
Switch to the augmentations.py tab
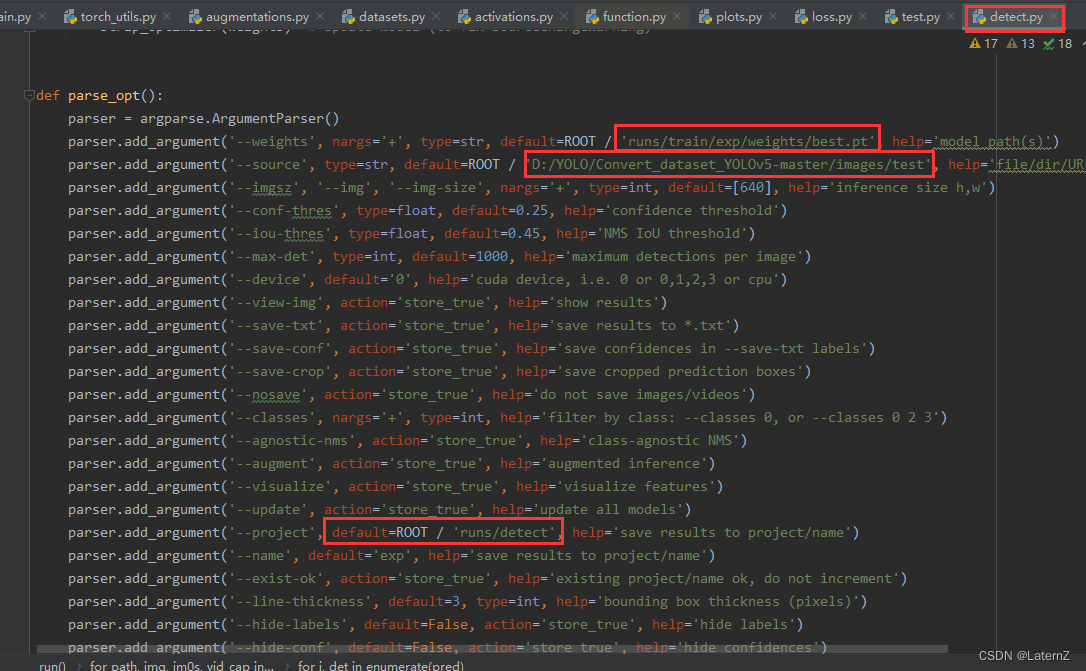(x=249, y=17)
